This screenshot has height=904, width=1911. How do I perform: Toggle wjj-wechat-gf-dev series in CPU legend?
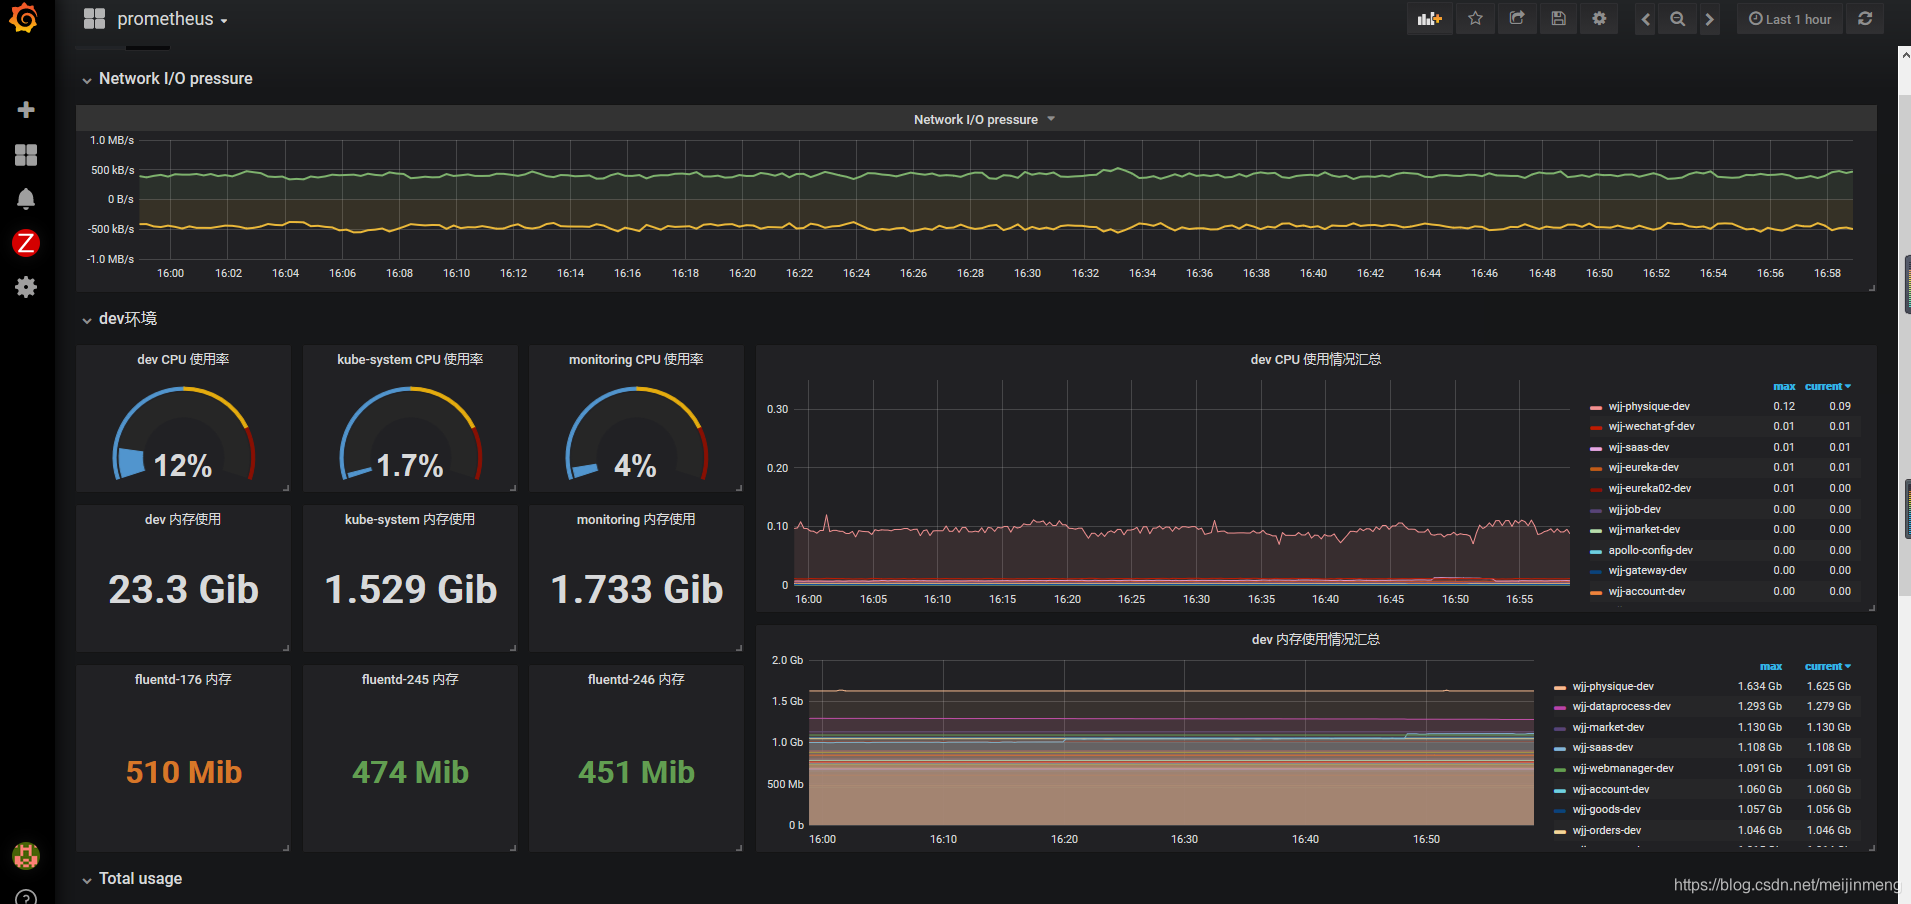[x=1651, y=426]
